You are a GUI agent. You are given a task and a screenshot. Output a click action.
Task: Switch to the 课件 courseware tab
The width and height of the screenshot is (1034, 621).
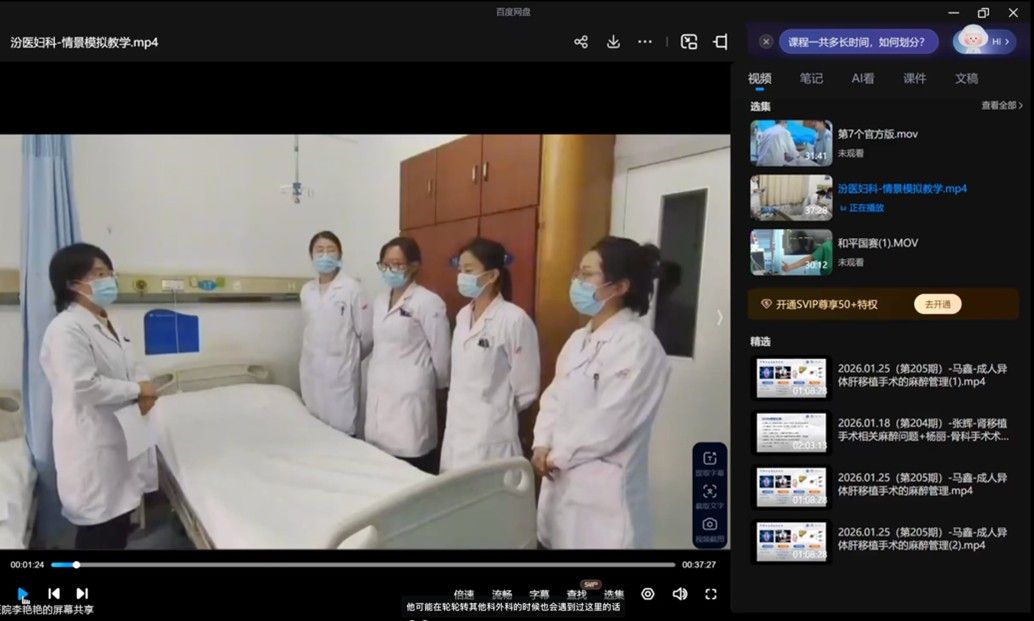point(914,79)
